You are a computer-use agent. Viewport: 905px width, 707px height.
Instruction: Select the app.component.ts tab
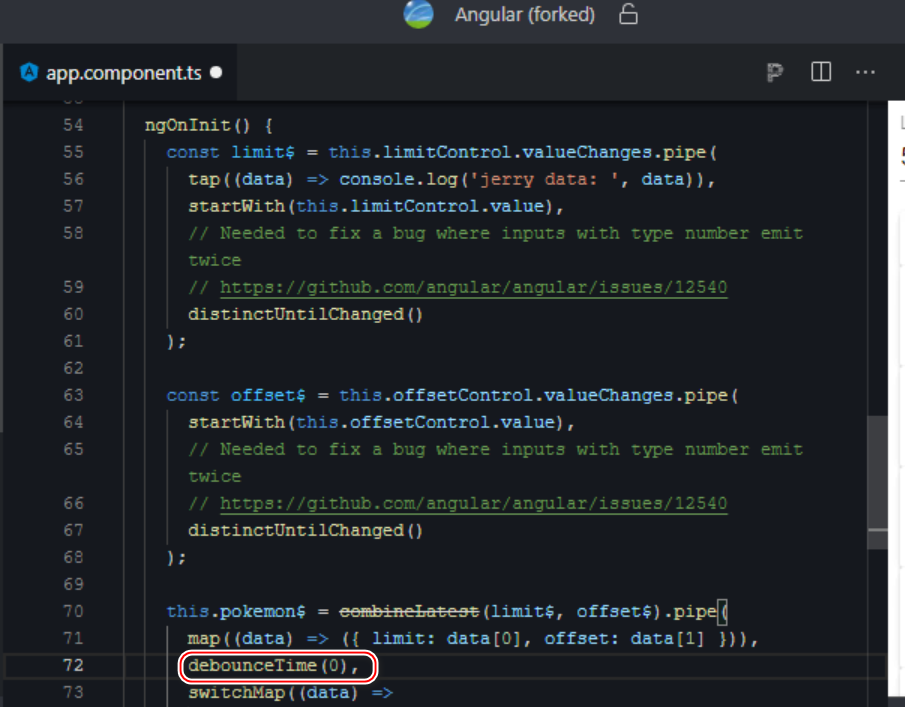[x=120, y=72]
